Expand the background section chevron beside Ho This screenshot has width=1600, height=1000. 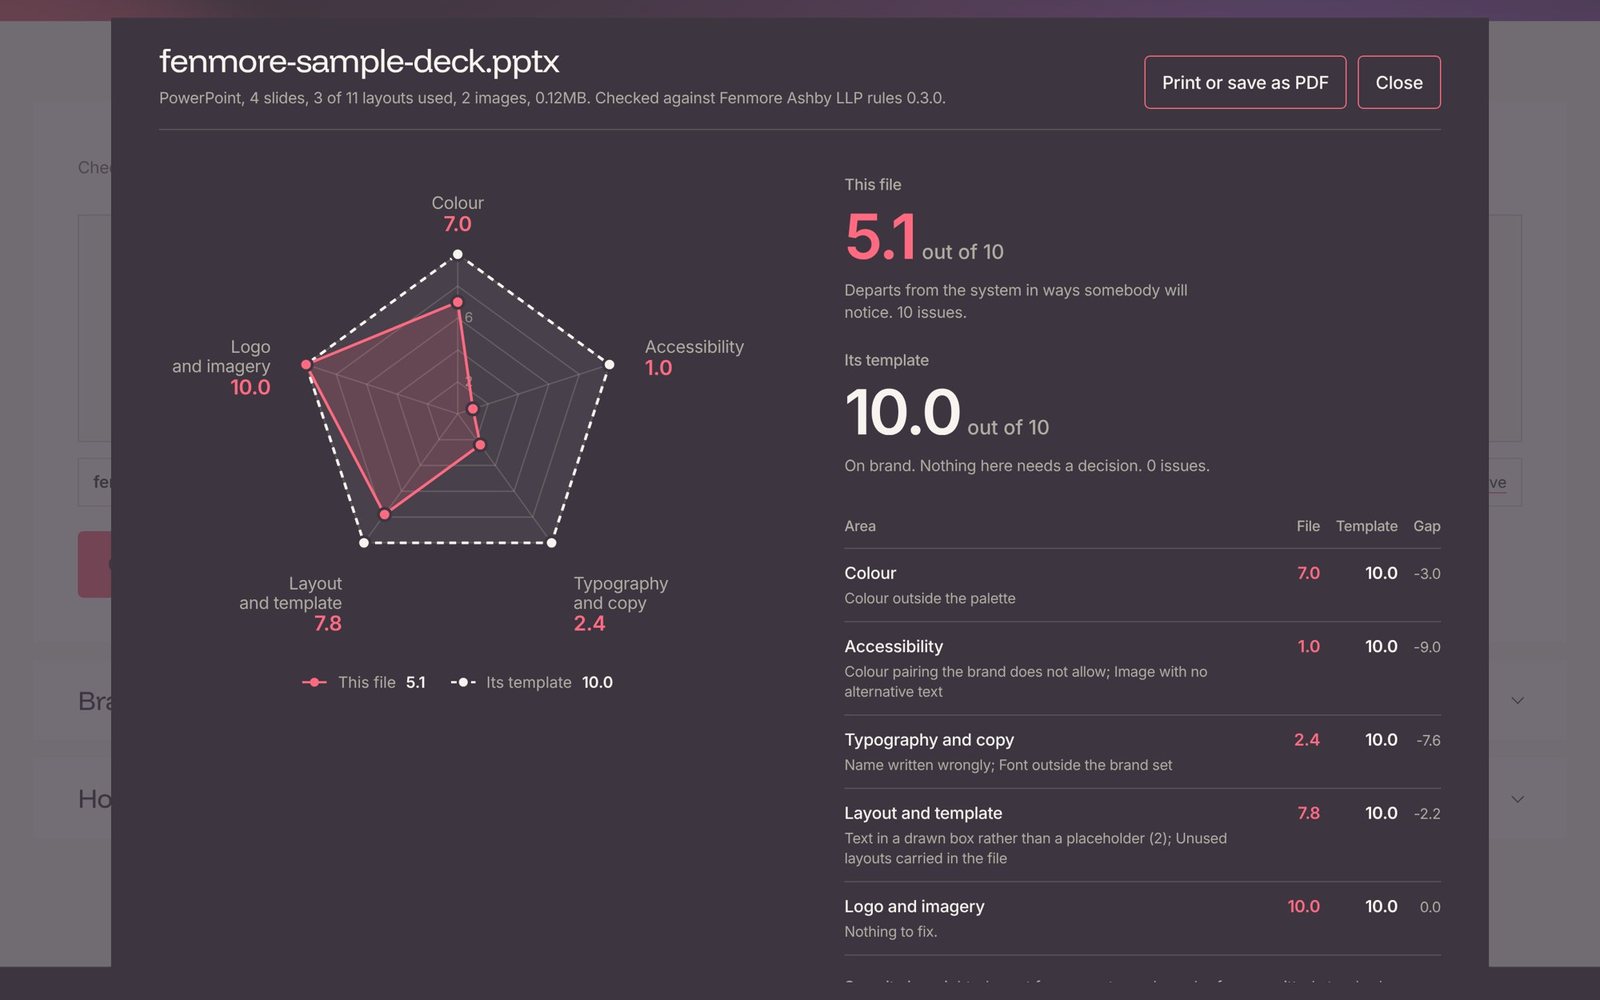click(1517, 798)
